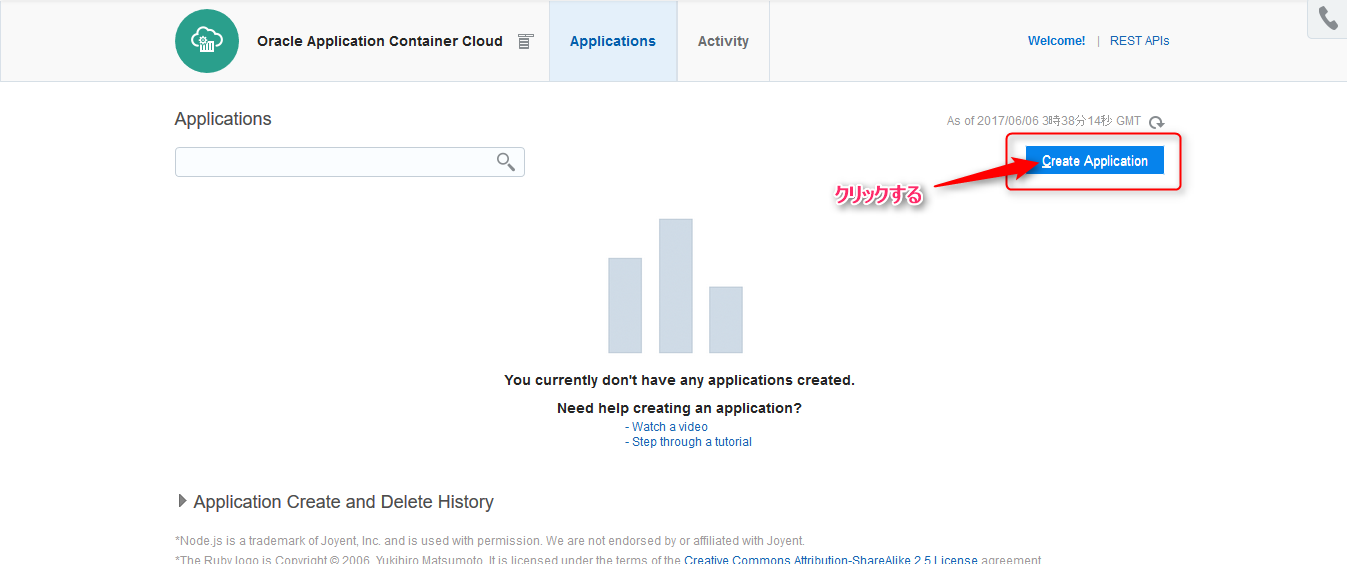Click the Applications page heading
The image size is (1347, 564).
[x=223, y=119]
